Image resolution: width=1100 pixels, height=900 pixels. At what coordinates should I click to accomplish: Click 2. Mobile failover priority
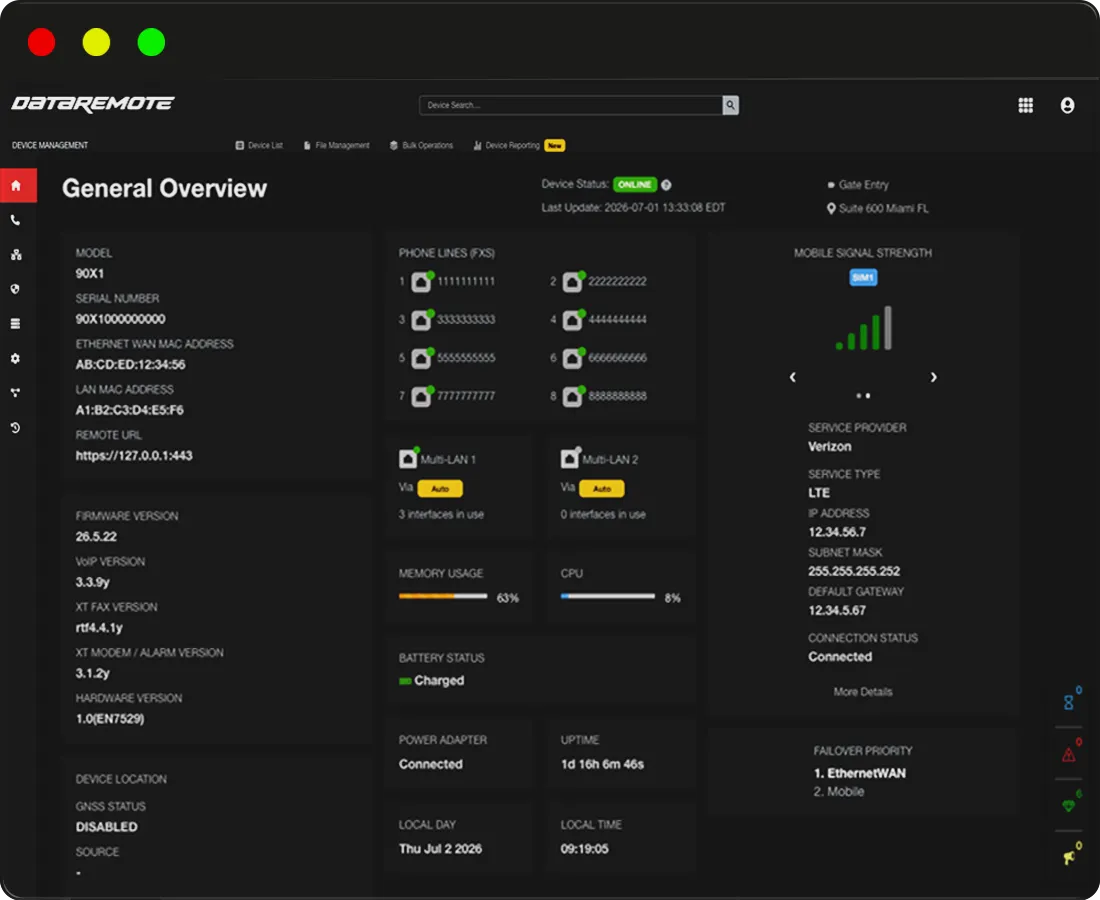pos(838,792)
